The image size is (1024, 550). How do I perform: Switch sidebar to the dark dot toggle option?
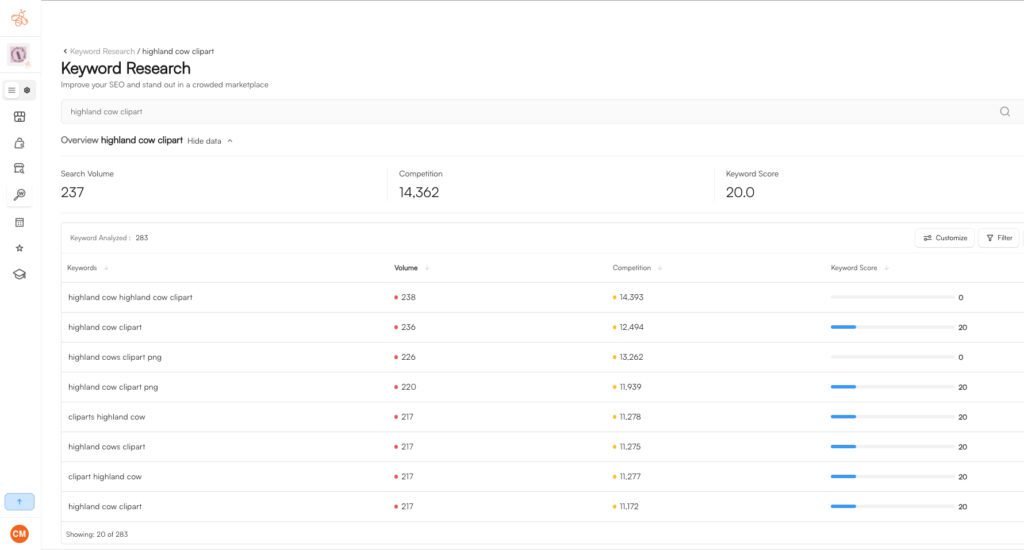pos(27,90)
